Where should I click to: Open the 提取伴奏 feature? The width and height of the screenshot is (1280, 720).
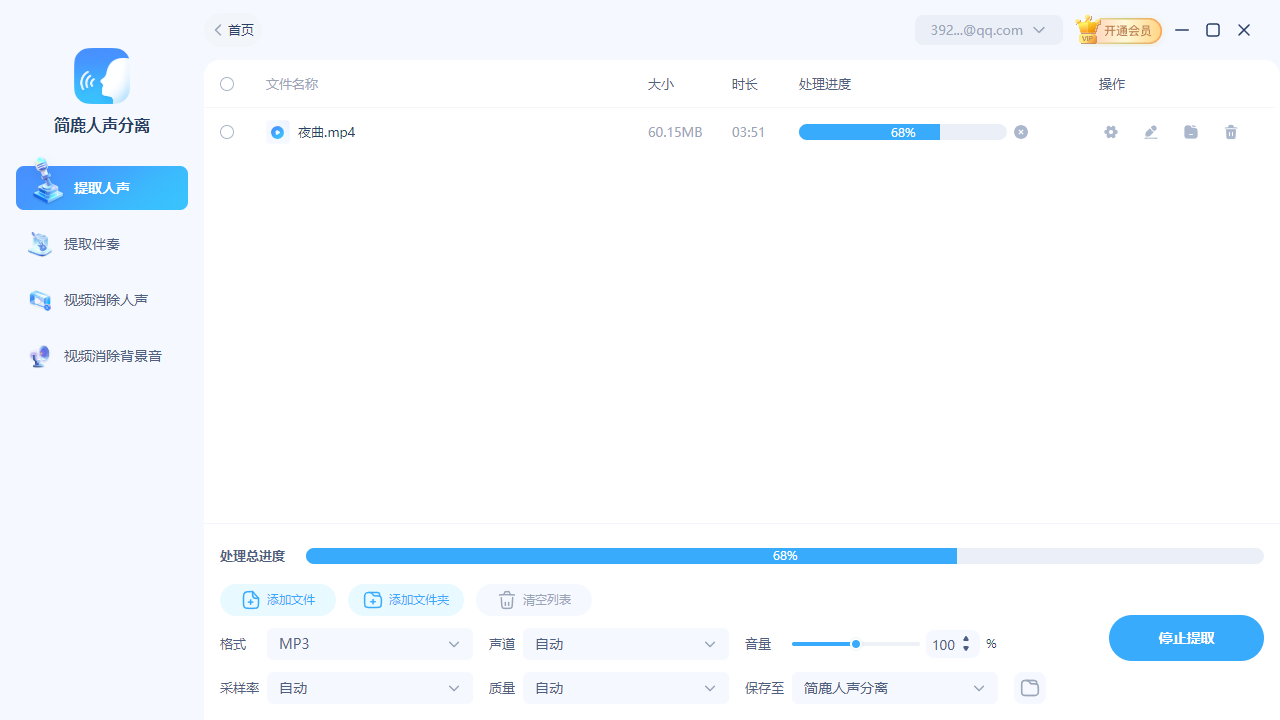point(101,243)
